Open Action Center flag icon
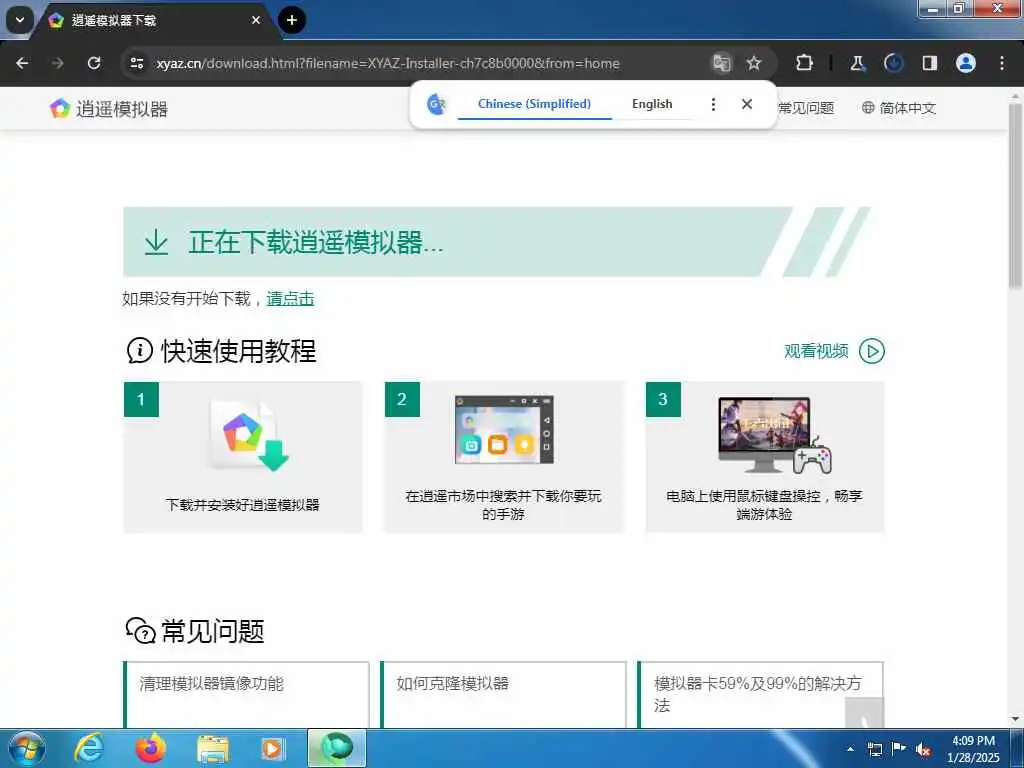This screenshot has width=1024, height=768. (x=899, y=749)
